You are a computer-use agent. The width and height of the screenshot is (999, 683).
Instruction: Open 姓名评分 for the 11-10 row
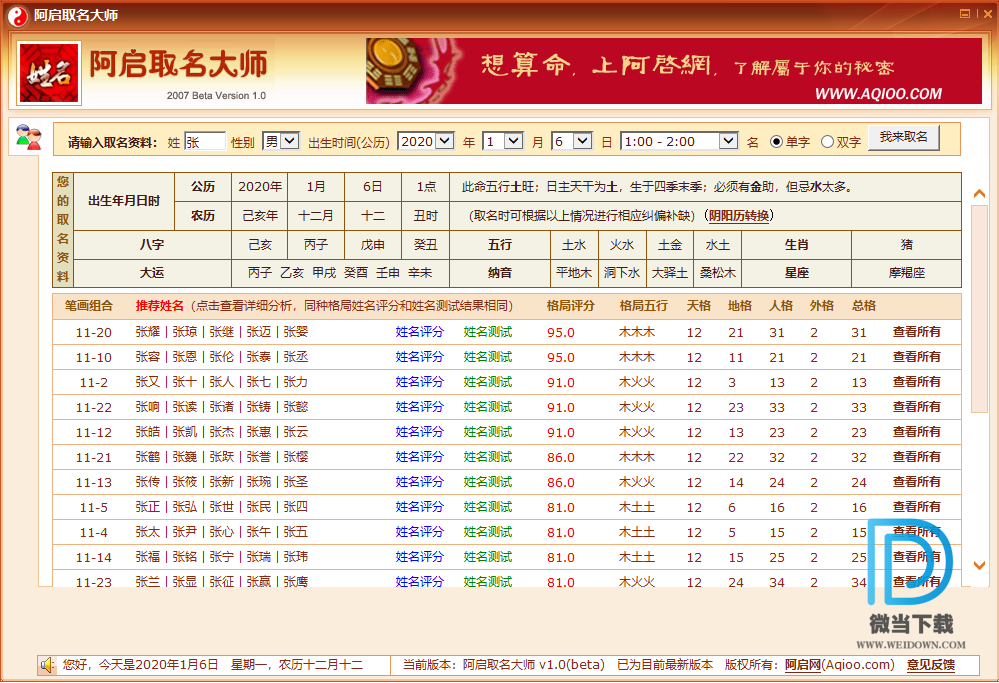pos(419,357)
